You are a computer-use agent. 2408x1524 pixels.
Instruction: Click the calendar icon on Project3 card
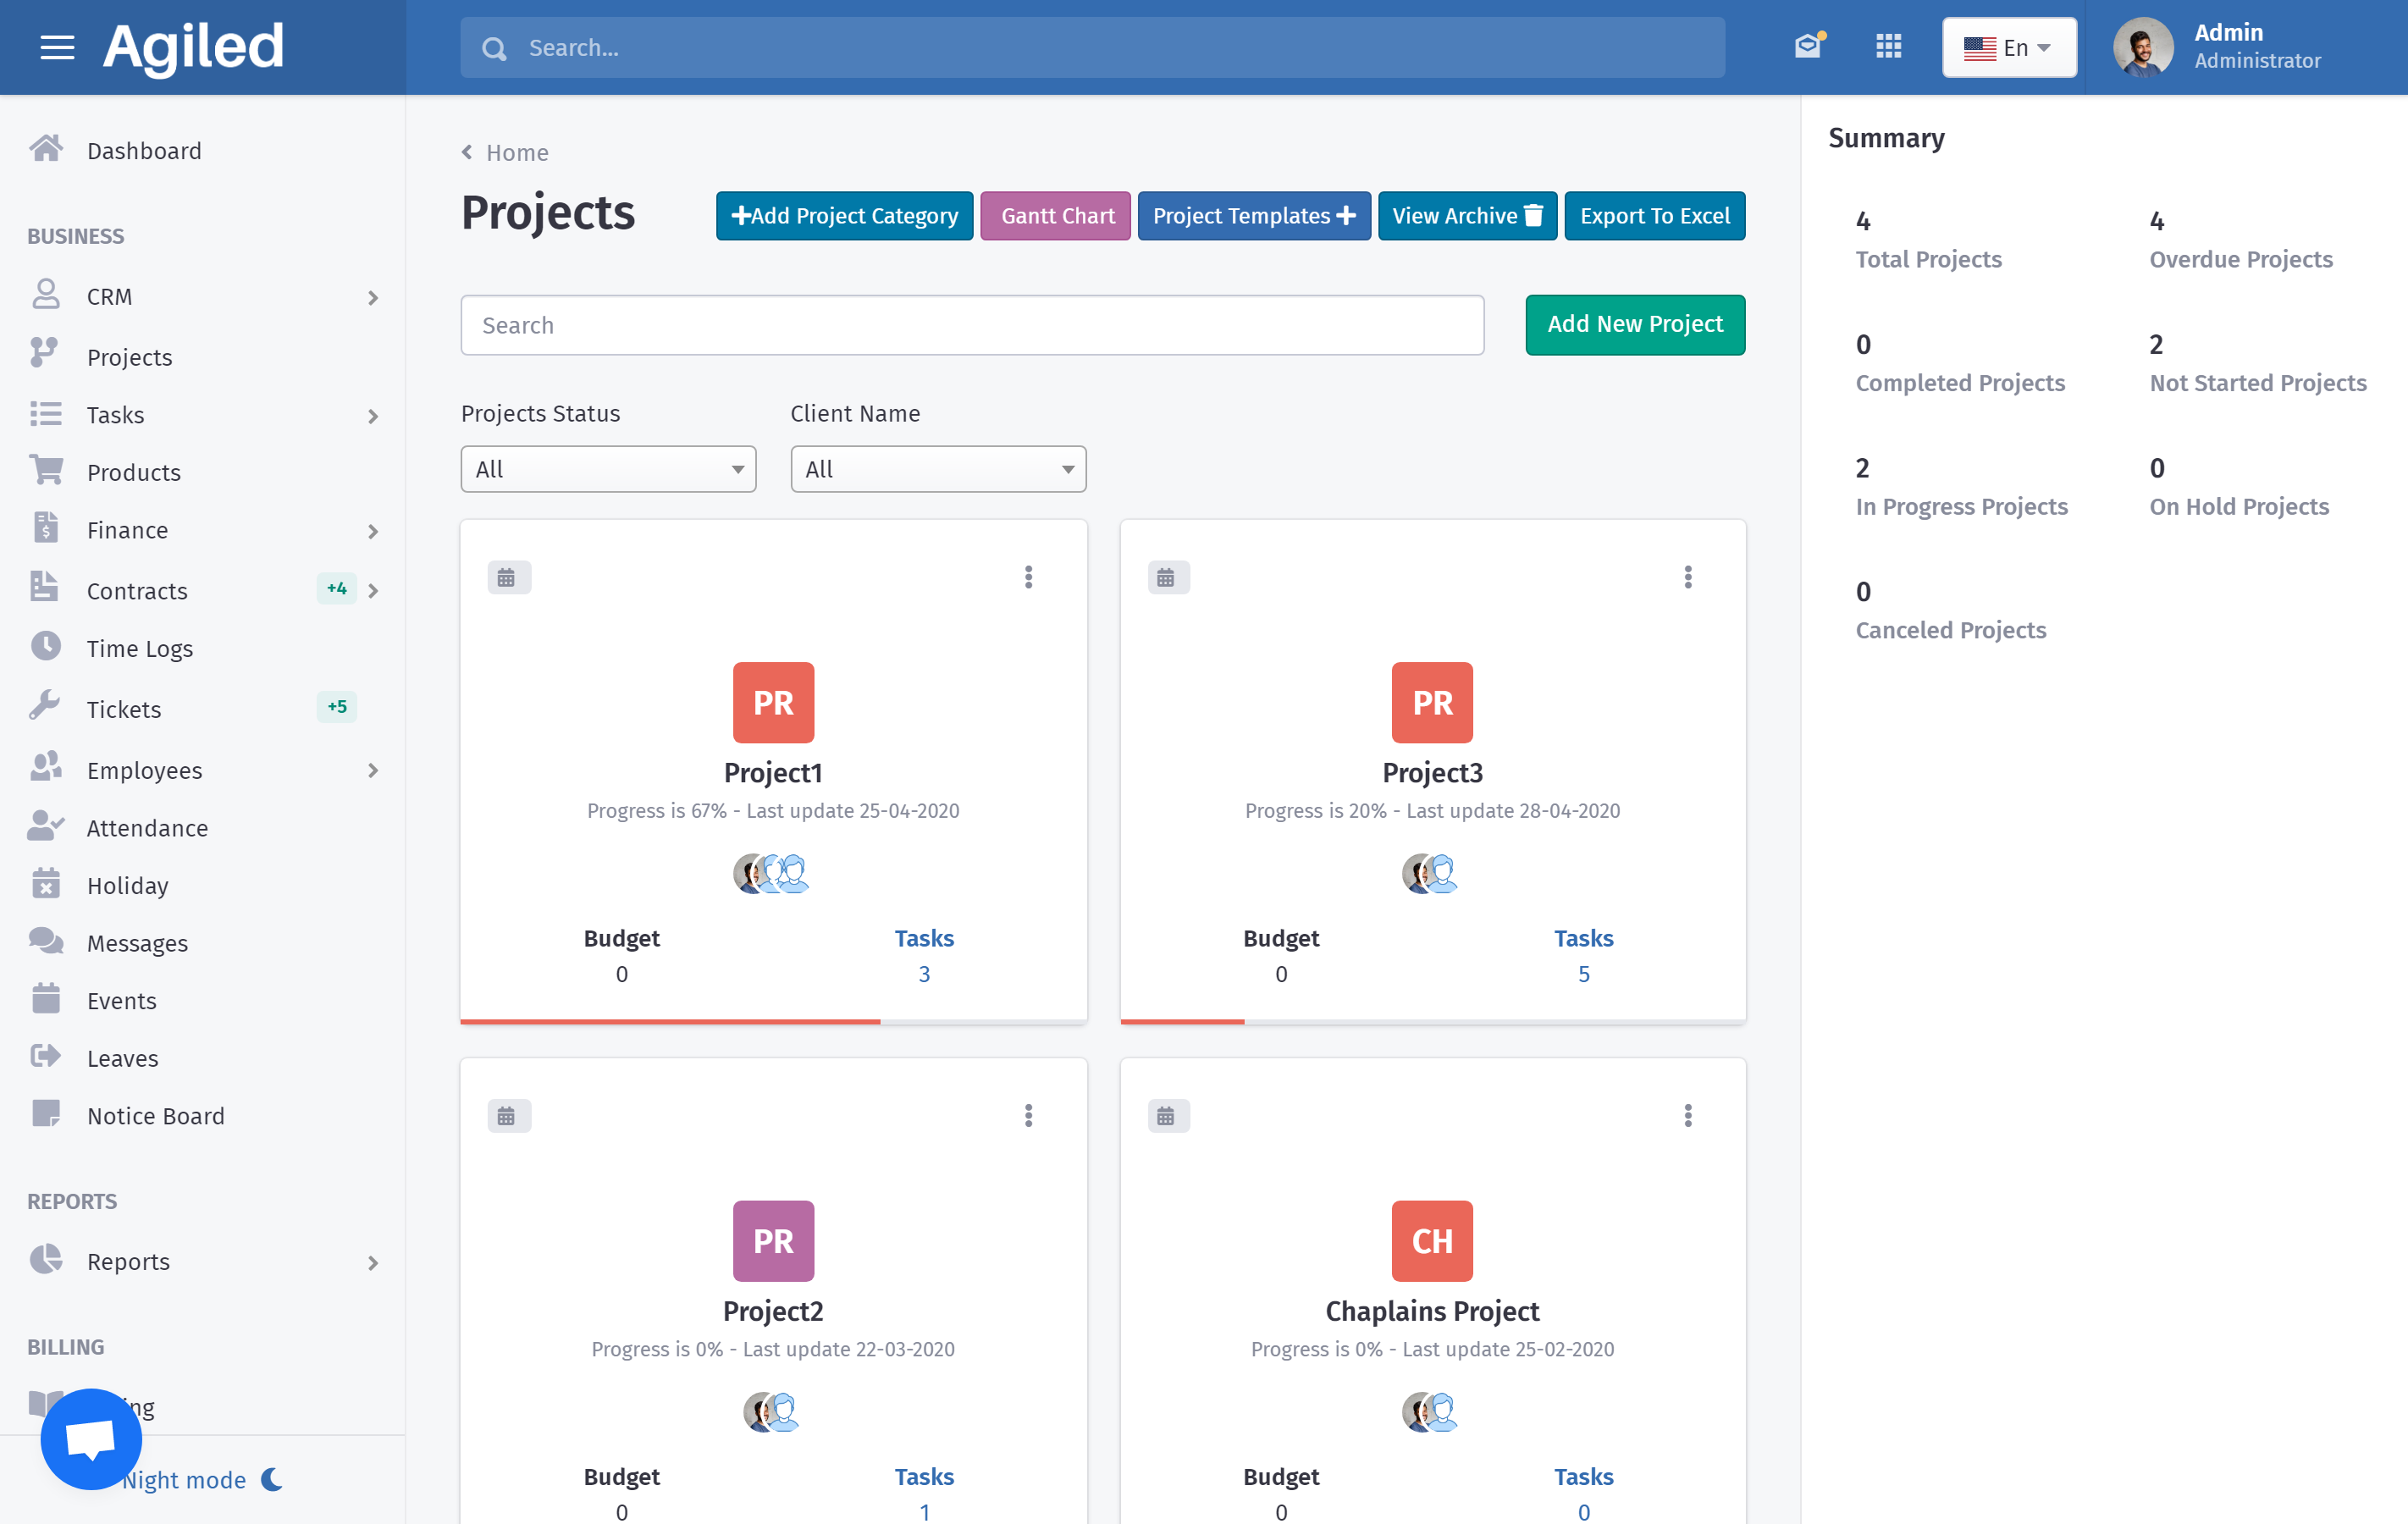[x=1167, y=578]
